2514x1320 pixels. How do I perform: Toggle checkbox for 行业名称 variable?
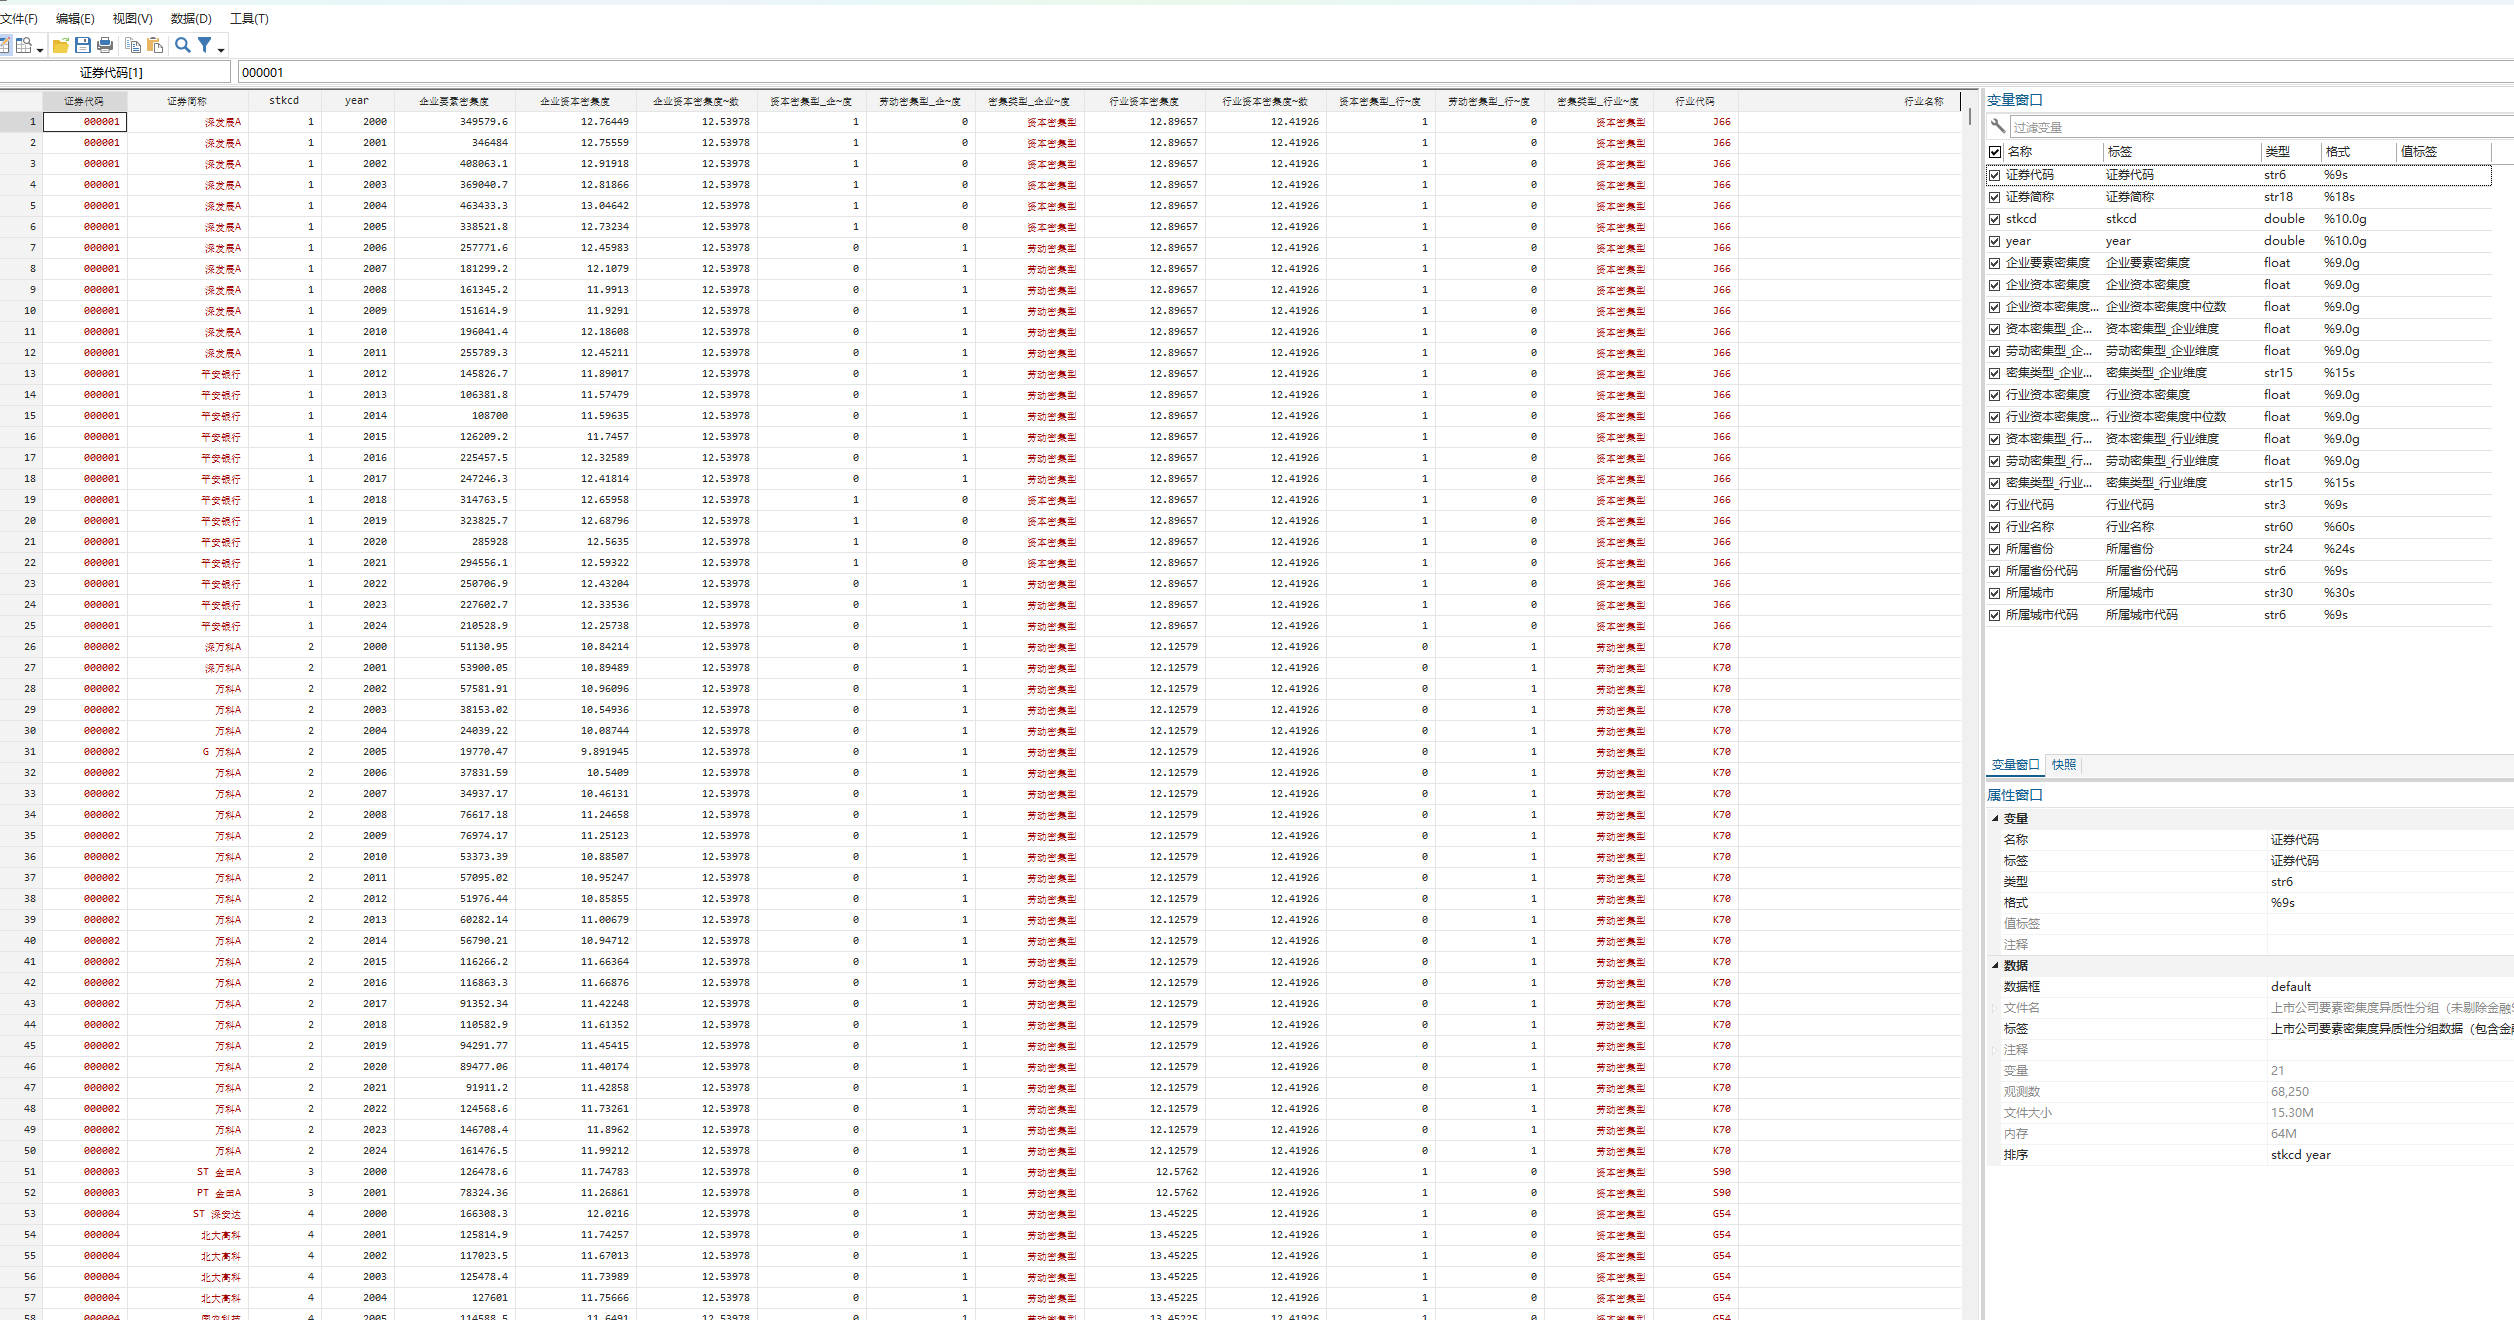click(x=1995, y=527)
